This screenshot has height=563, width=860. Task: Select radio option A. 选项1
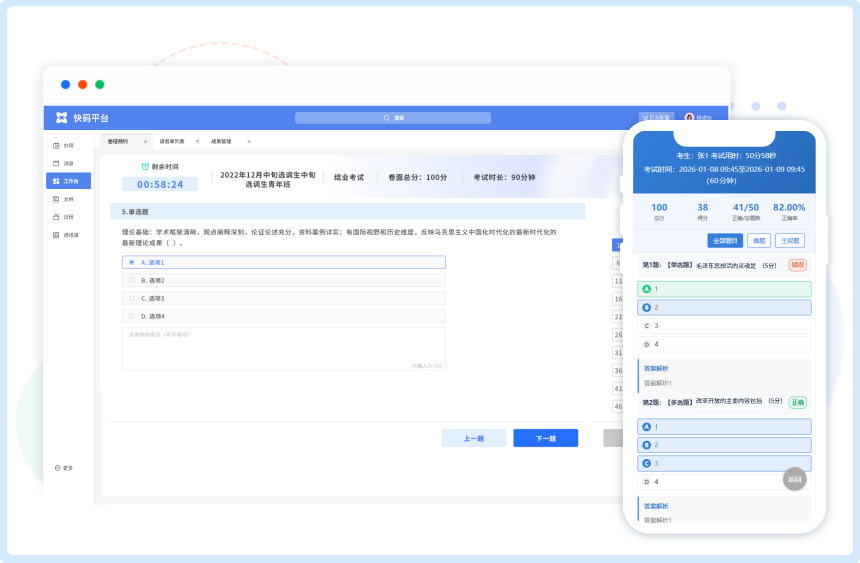pyautogui.click(x=131, y=262)
